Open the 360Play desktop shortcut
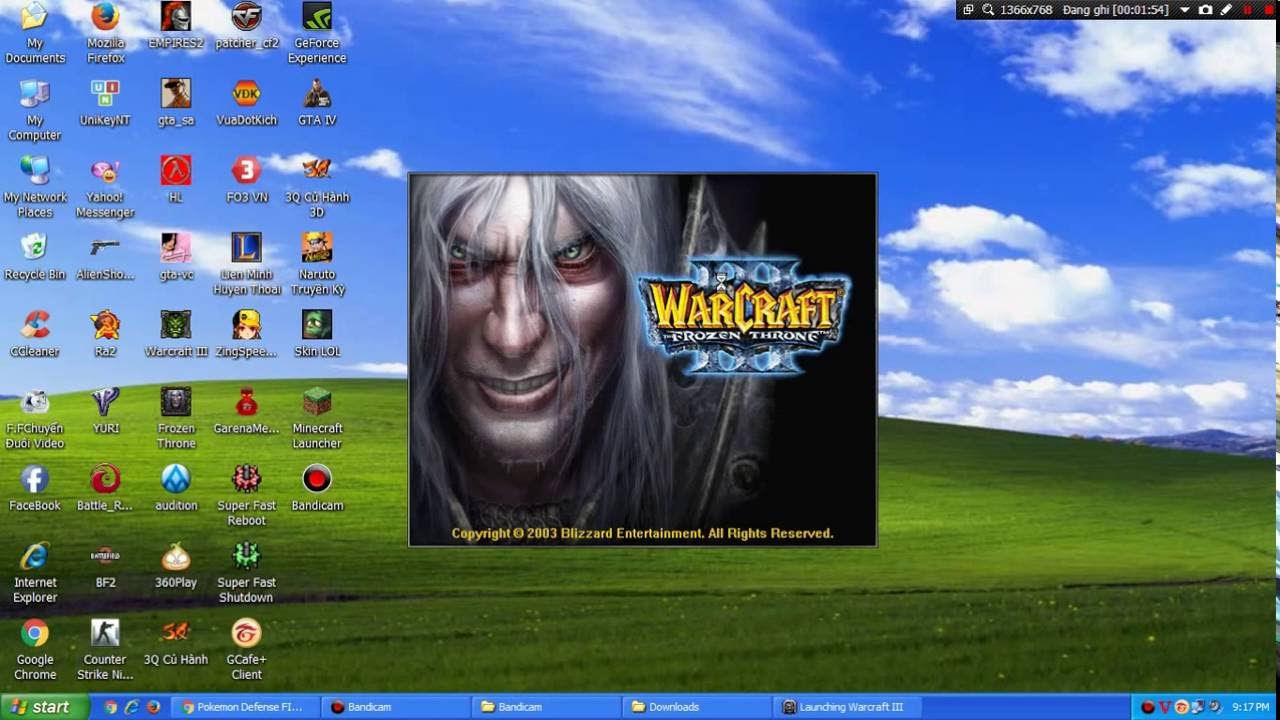This screenshot has height=720, width=1280. (176, 565)
